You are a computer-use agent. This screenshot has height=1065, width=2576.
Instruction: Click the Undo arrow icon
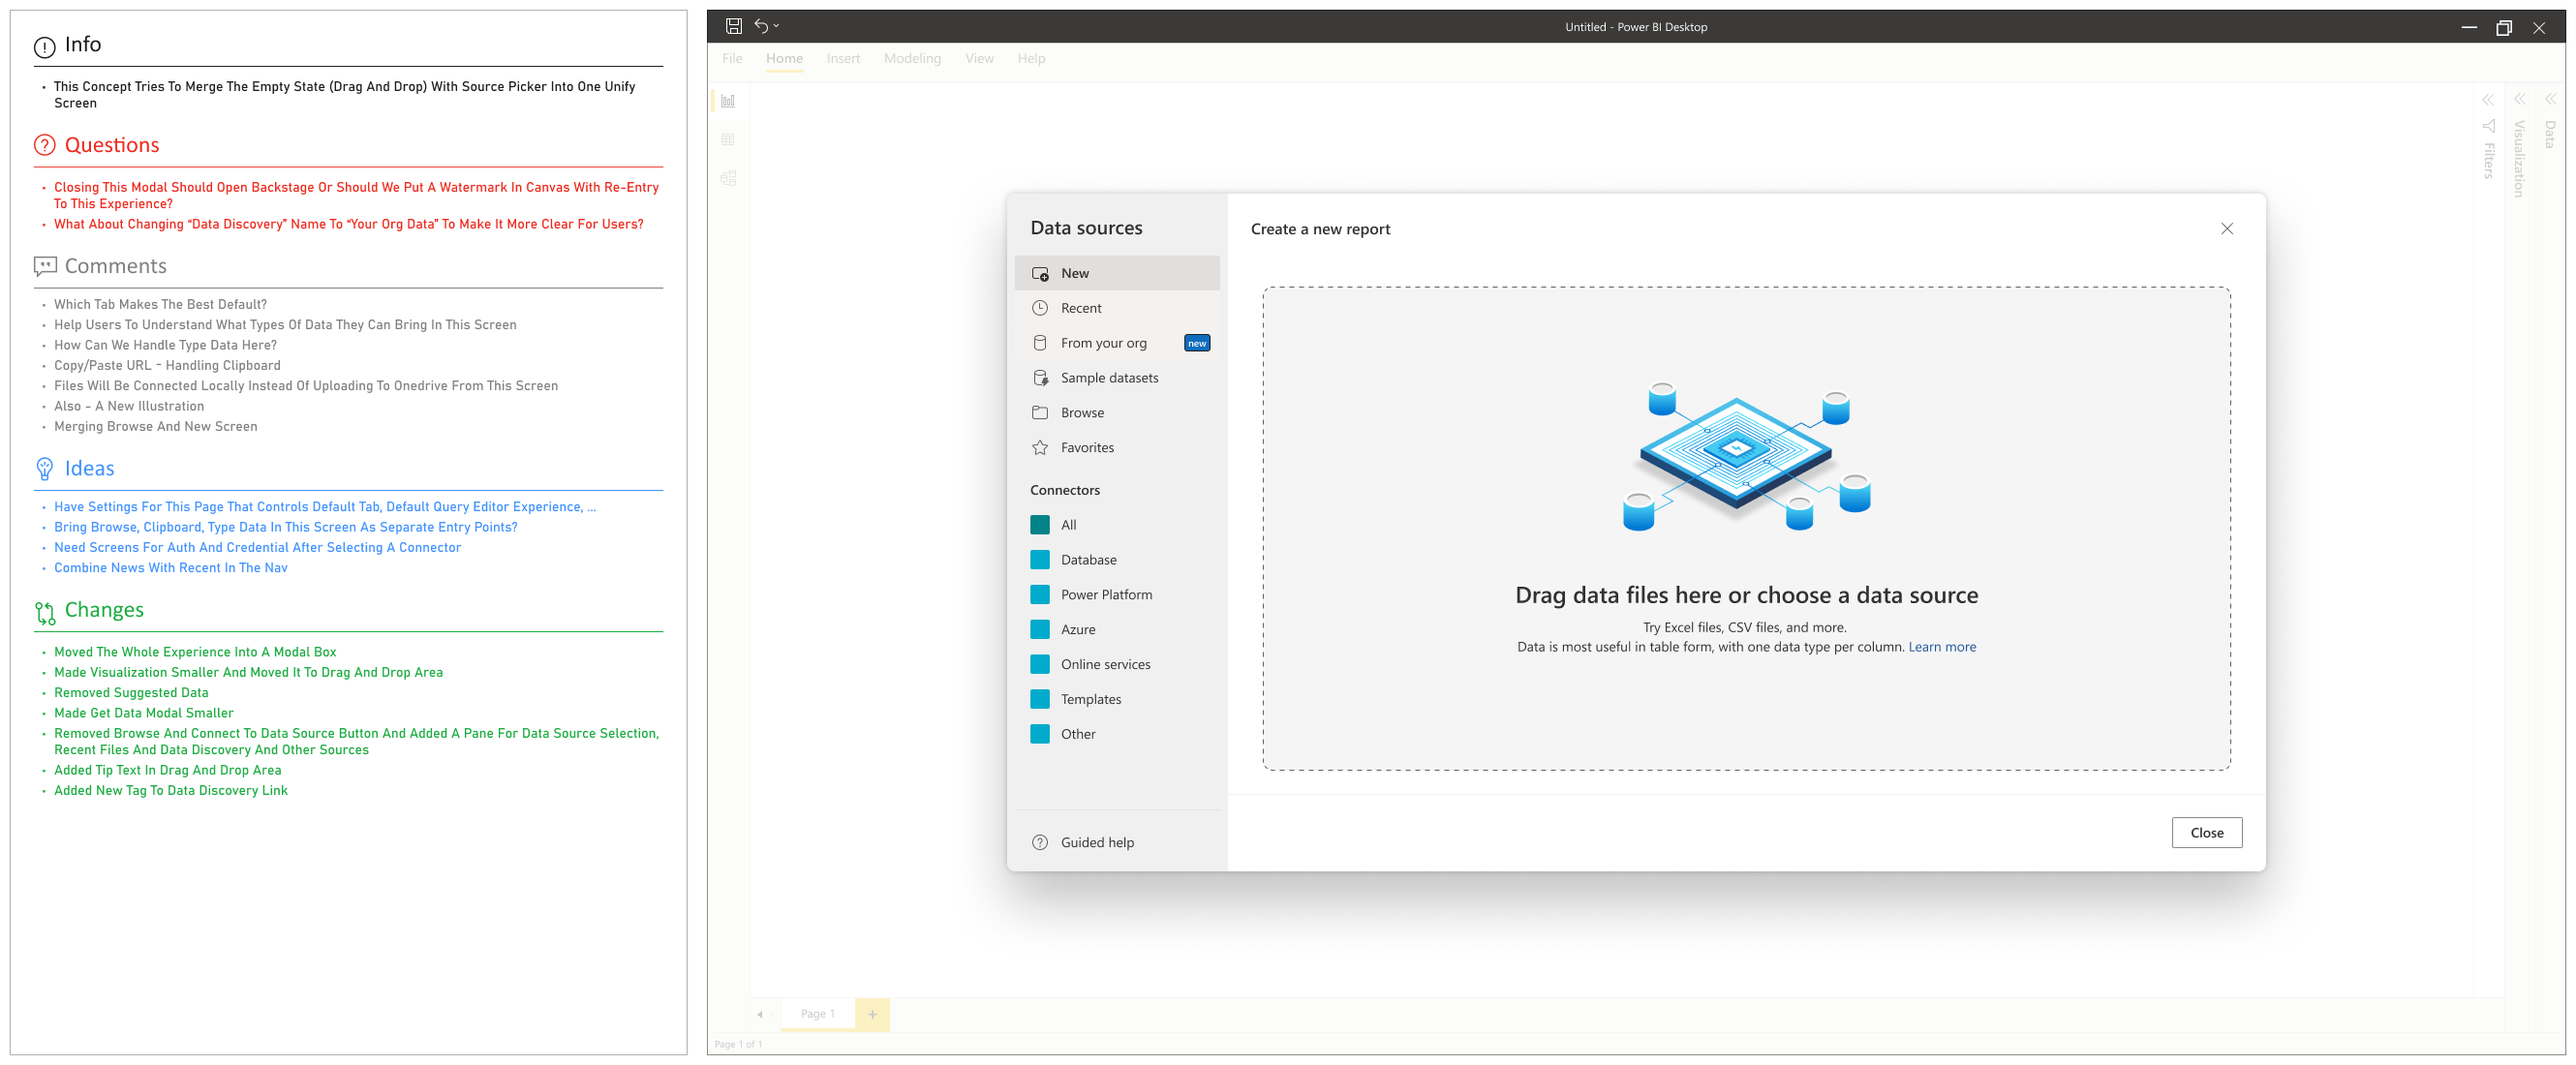(x=761, y=26)
